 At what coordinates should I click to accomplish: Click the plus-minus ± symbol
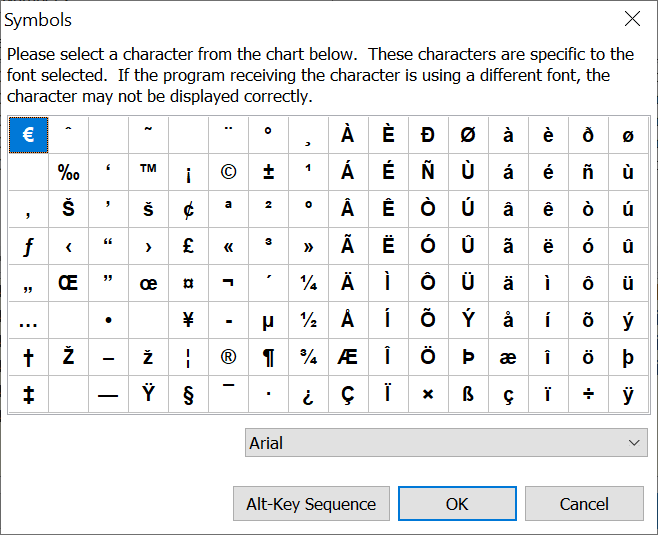pyautogui.click(x=268, y=172)
